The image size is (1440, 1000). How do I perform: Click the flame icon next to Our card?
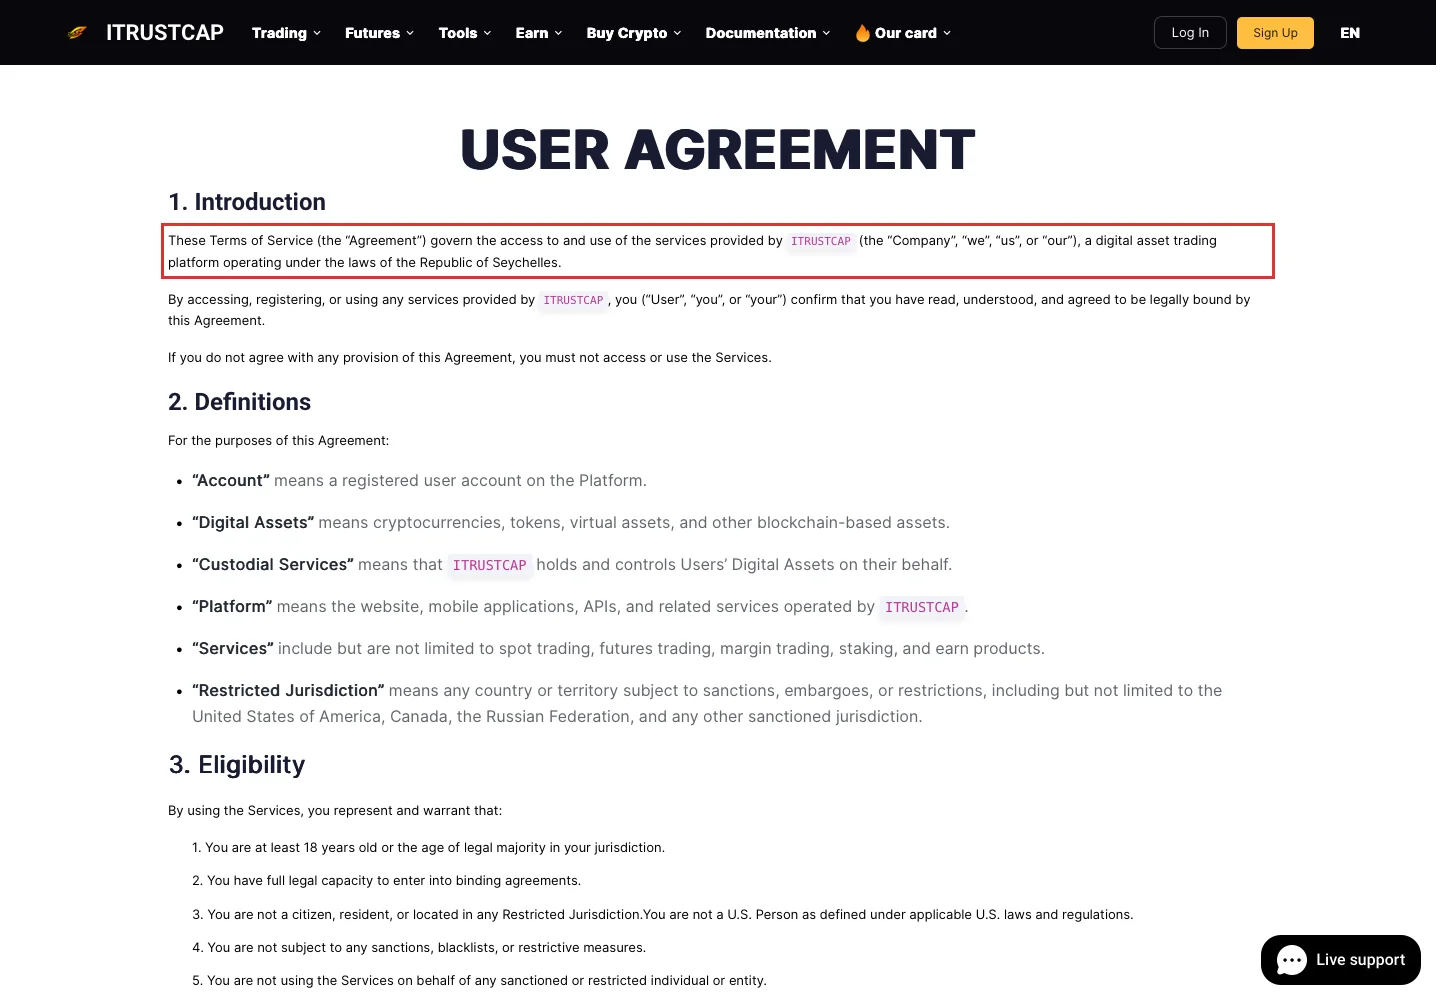(x=862, y=33)
